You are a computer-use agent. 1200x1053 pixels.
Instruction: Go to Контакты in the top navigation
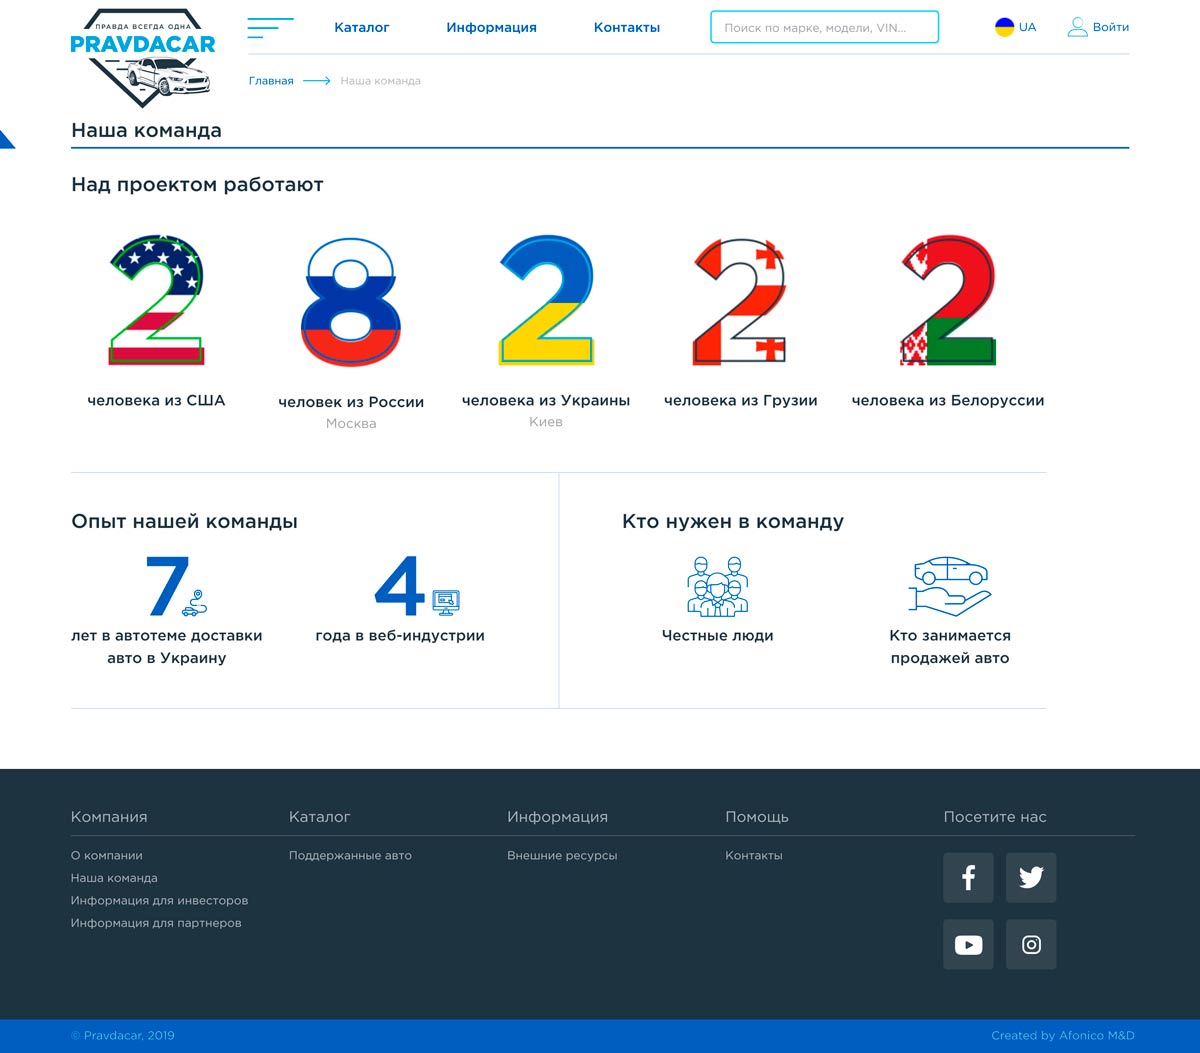(x=627, y=27)
